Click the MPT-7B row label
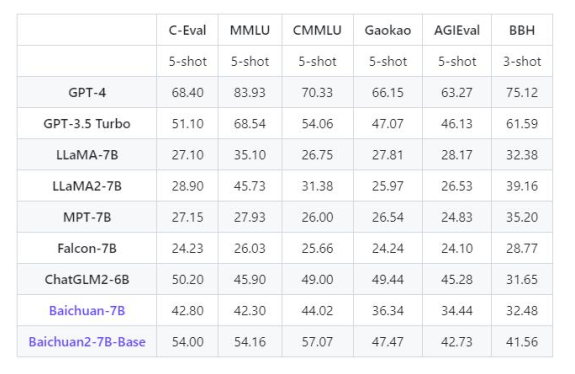This screenshot has height=374, width=575. click(x=87, y=217)
